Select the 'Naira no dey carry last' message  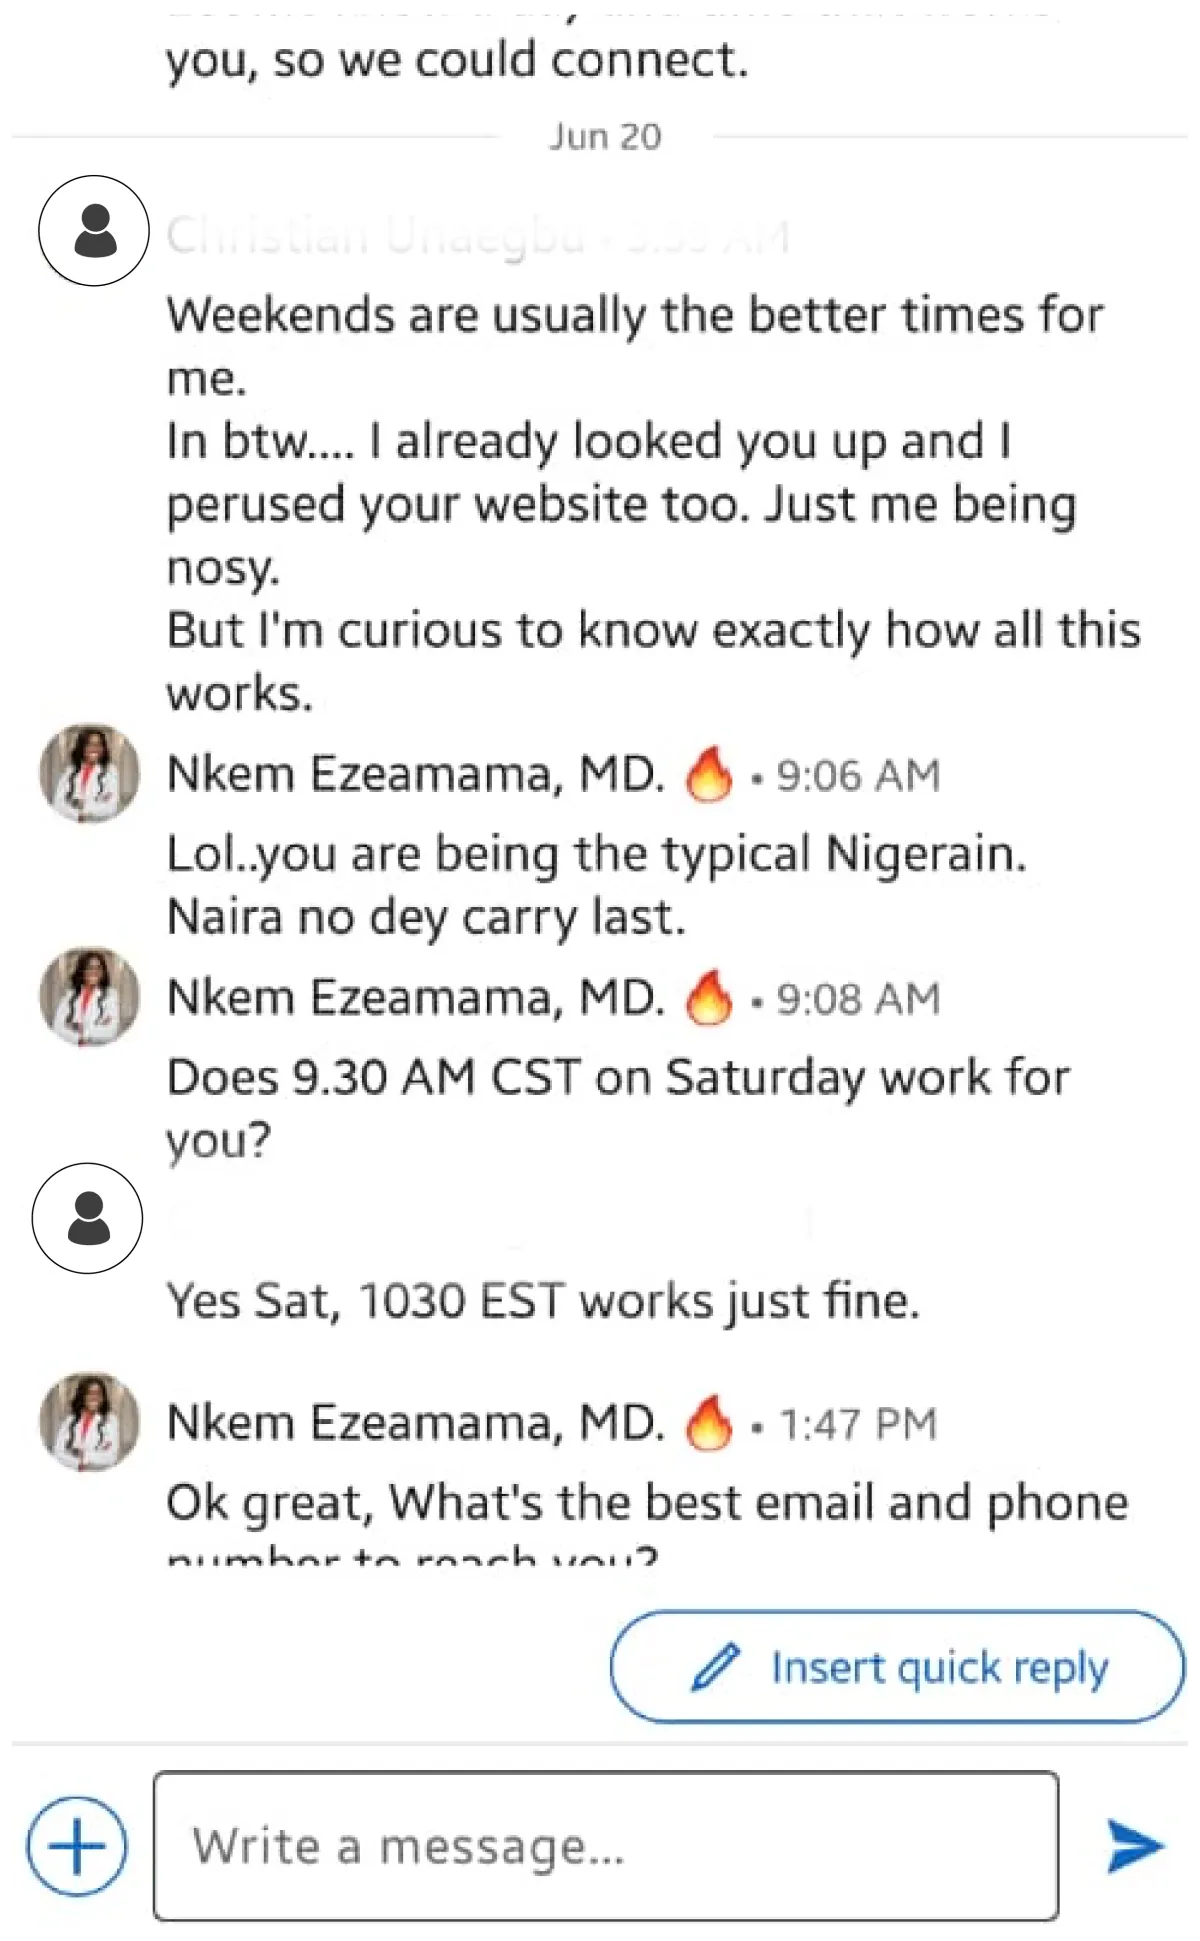pyautogui.click(x=426, y=917)
